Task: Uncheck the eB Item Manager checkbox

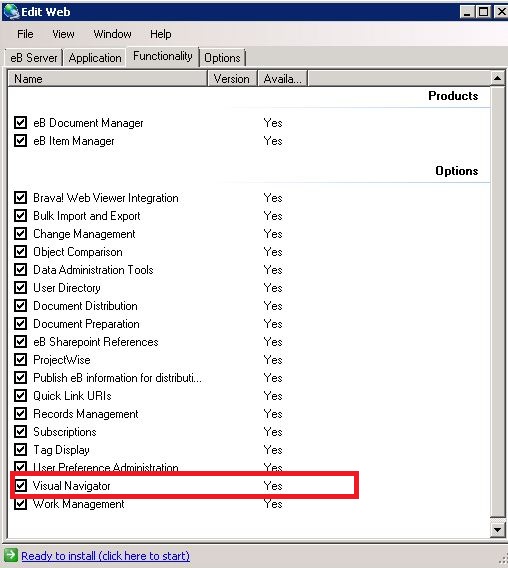Action: click(x=21, y=141)
